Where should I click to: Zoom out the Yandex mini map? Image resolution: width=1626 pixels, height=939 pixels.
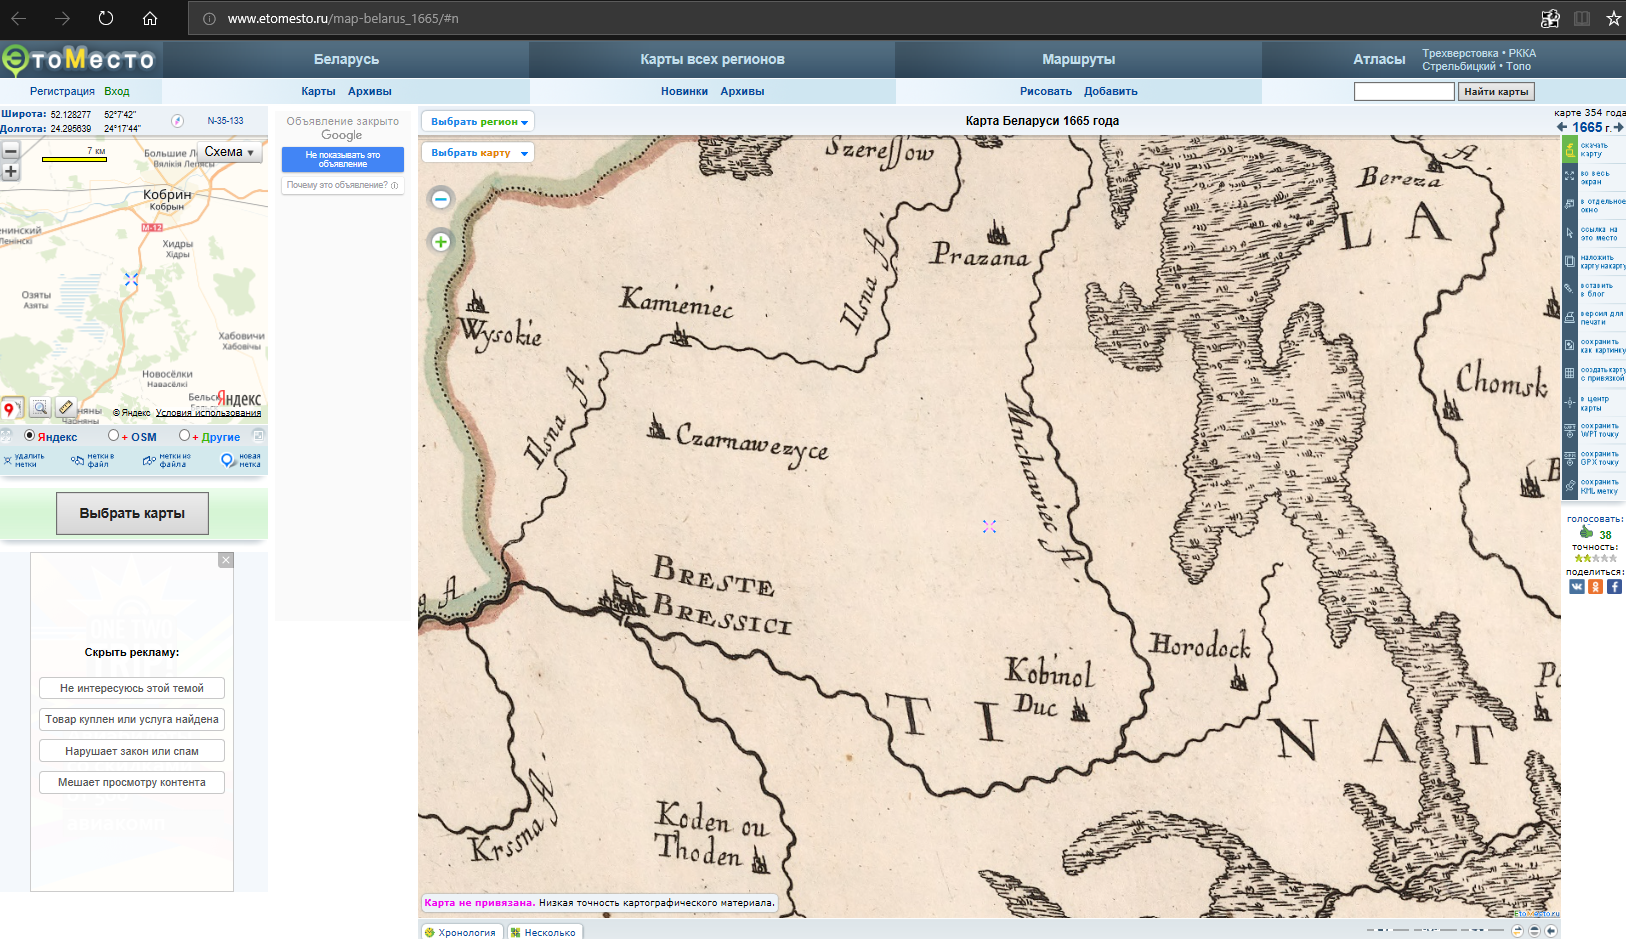click(x=11, y=151)
